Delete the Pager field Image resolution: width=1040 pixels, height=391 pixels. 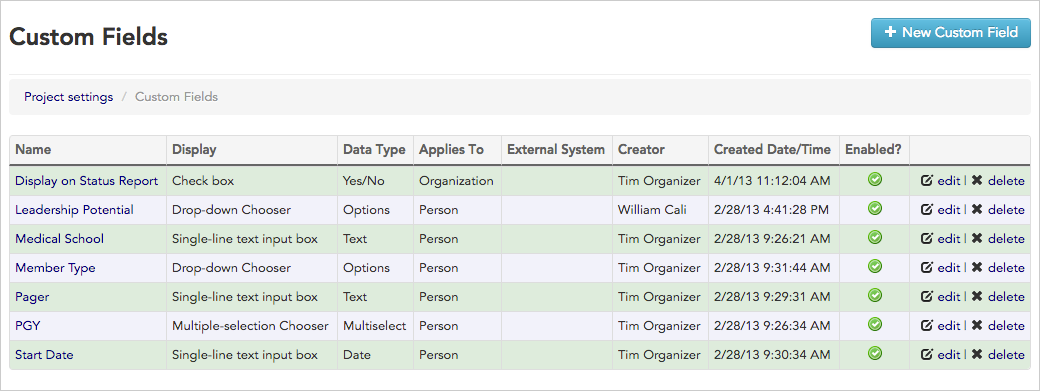point(998,297)
